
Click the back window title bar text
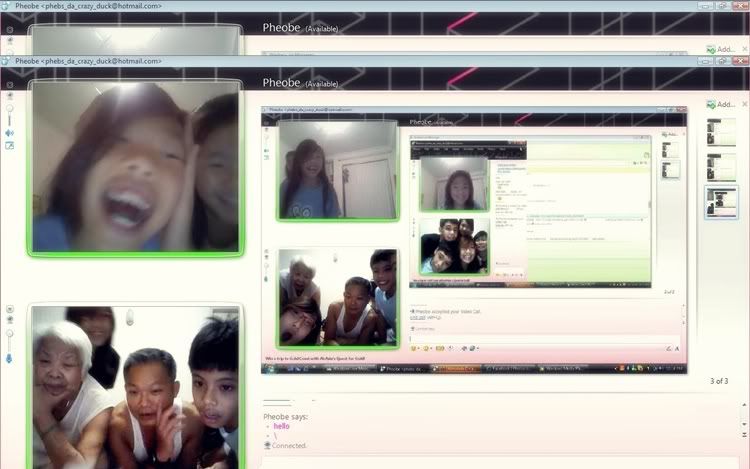click(x=88, y=6)
